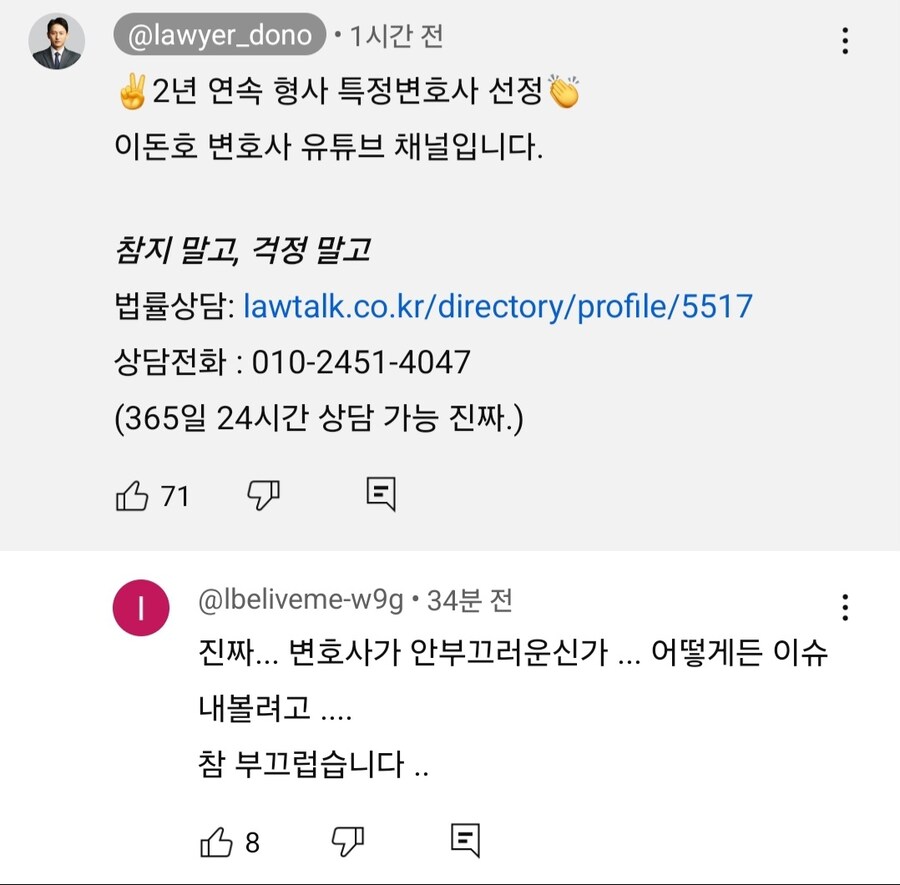The width and height of the screenshot is (900, 885).
Task: Open the three-dot menu on @lawyer_dono's comment
Action: (845, 40)
